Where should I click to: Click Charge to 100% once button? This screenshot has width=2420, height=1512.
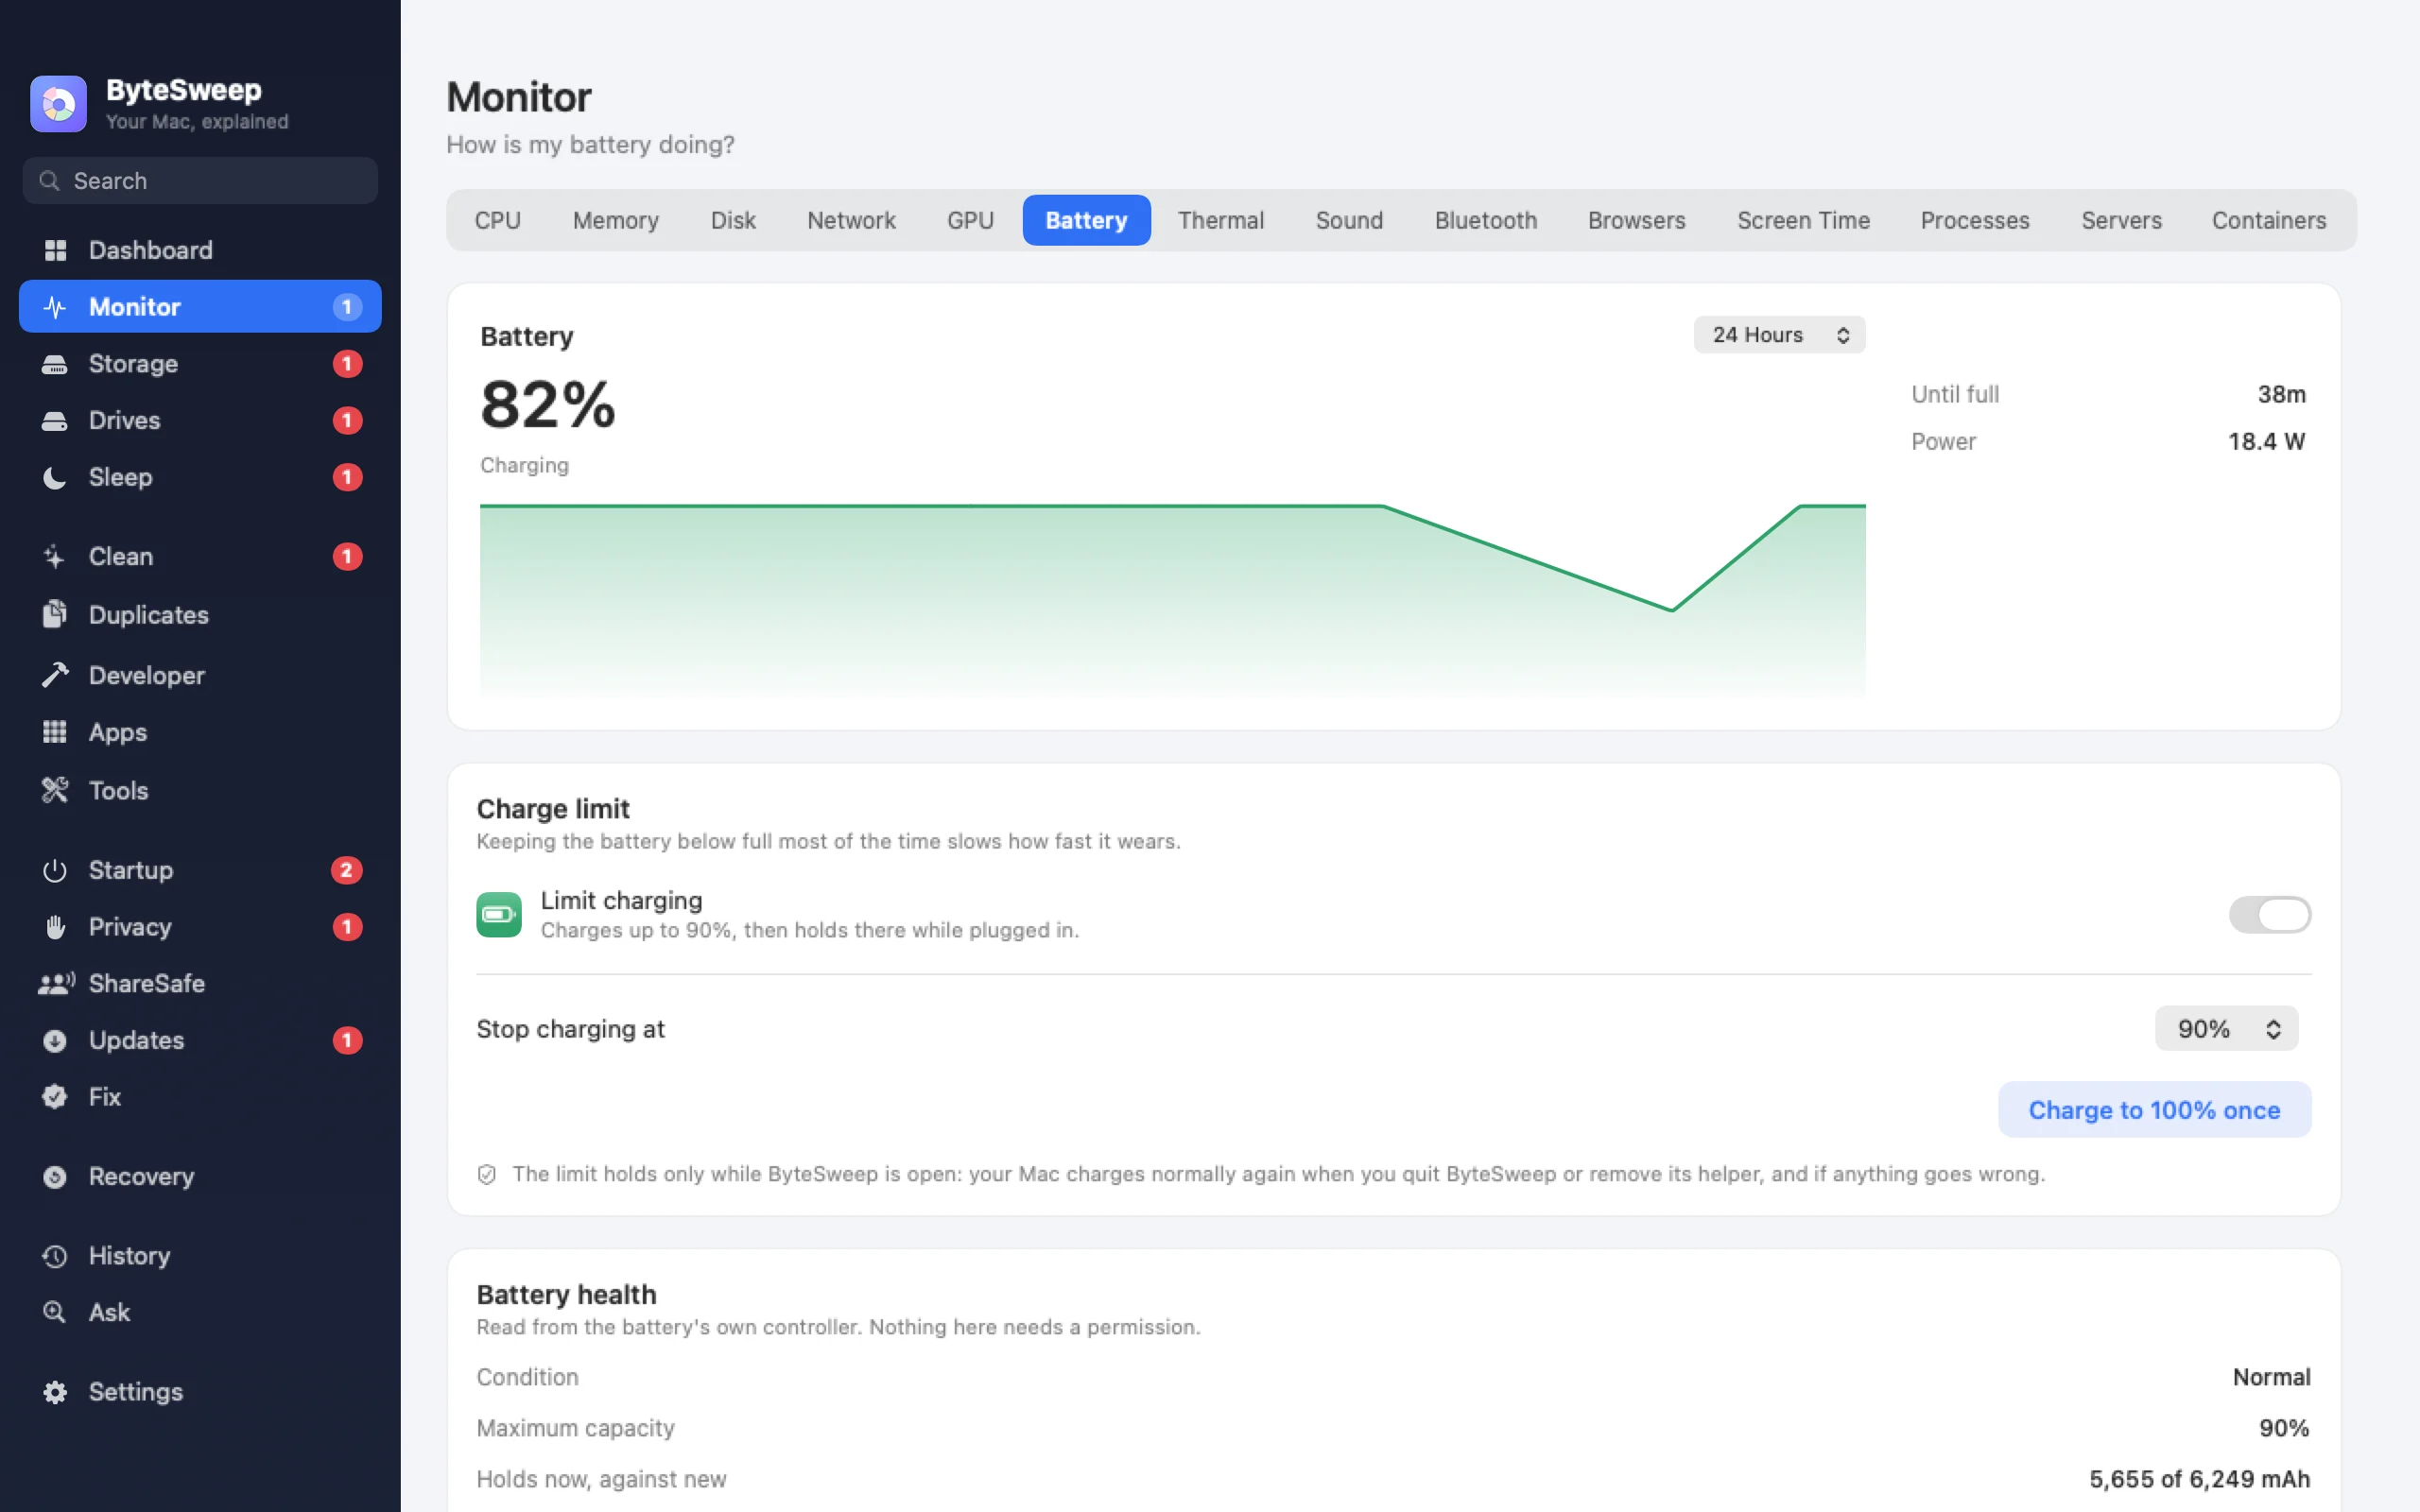(x=2154, y=1109)
